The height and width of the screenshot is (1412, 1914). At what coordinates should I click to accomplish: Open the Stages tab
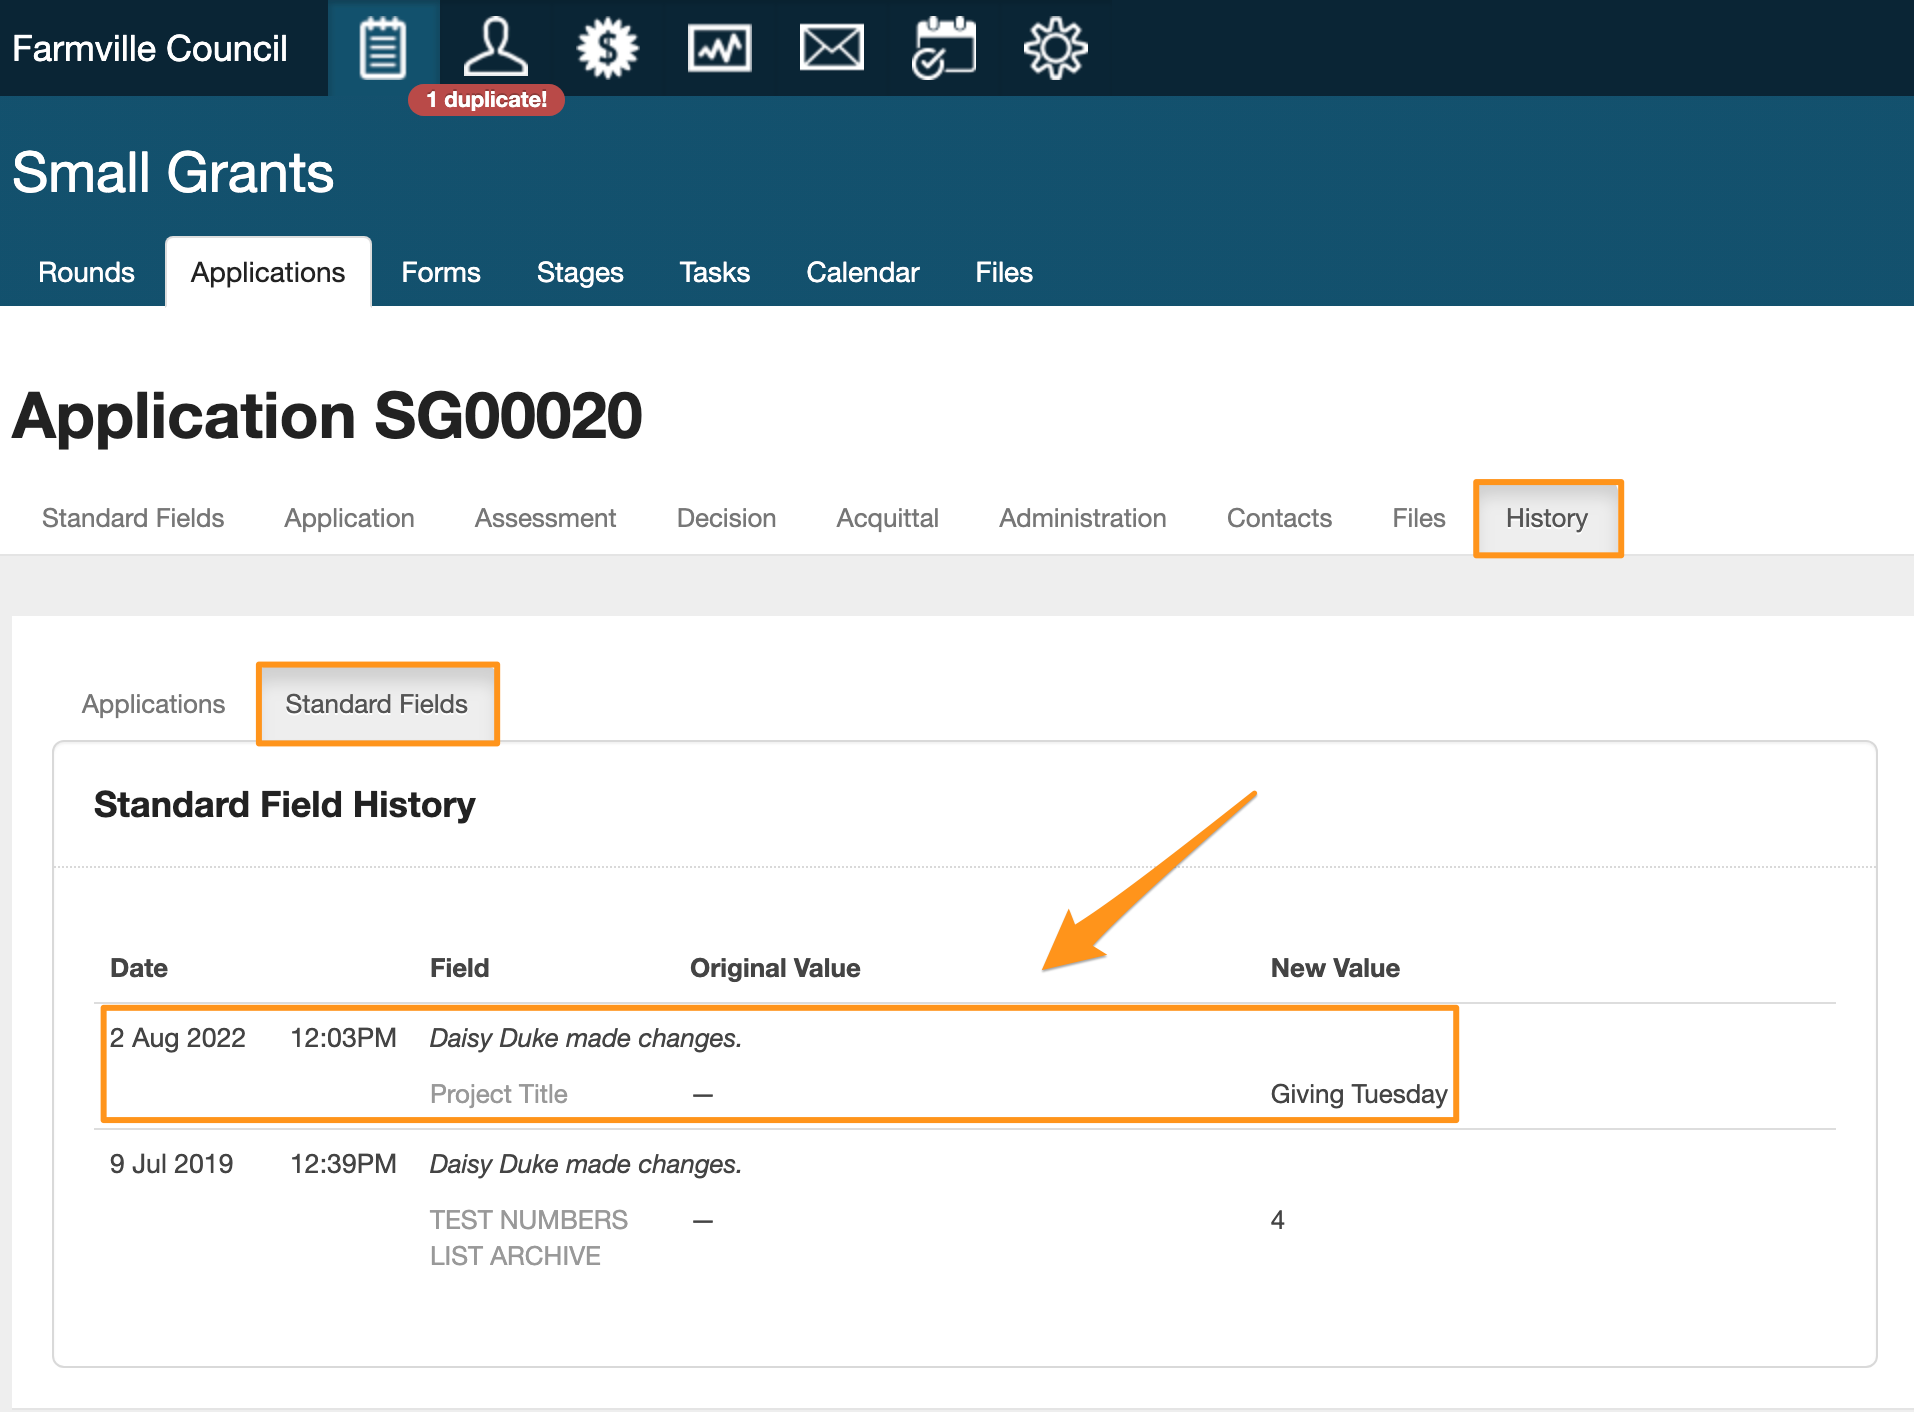pos(579,272)
